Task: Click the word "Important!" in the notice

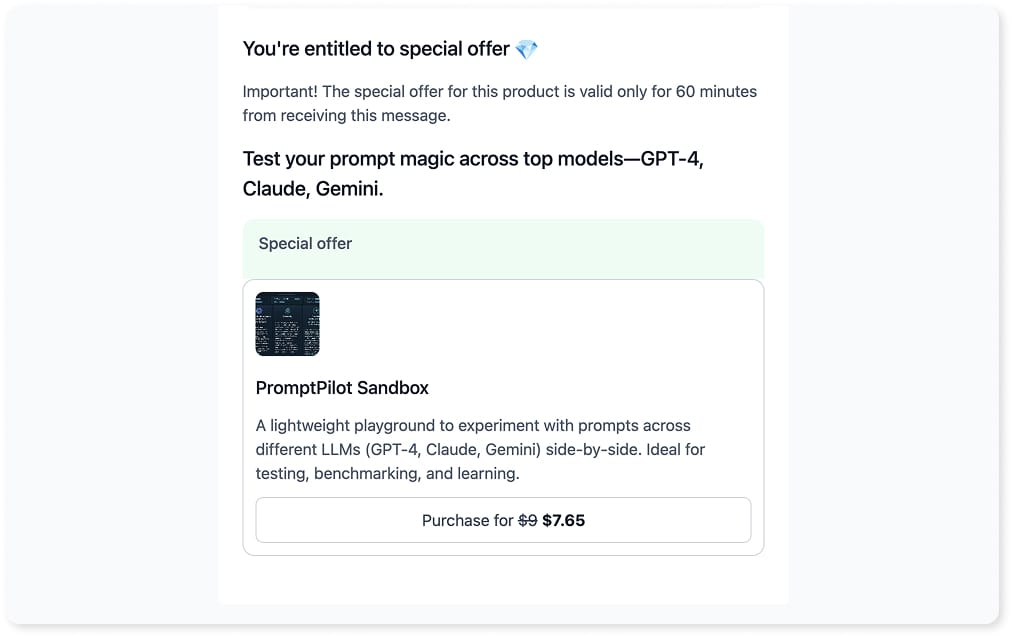Action: tap(280, 92)
